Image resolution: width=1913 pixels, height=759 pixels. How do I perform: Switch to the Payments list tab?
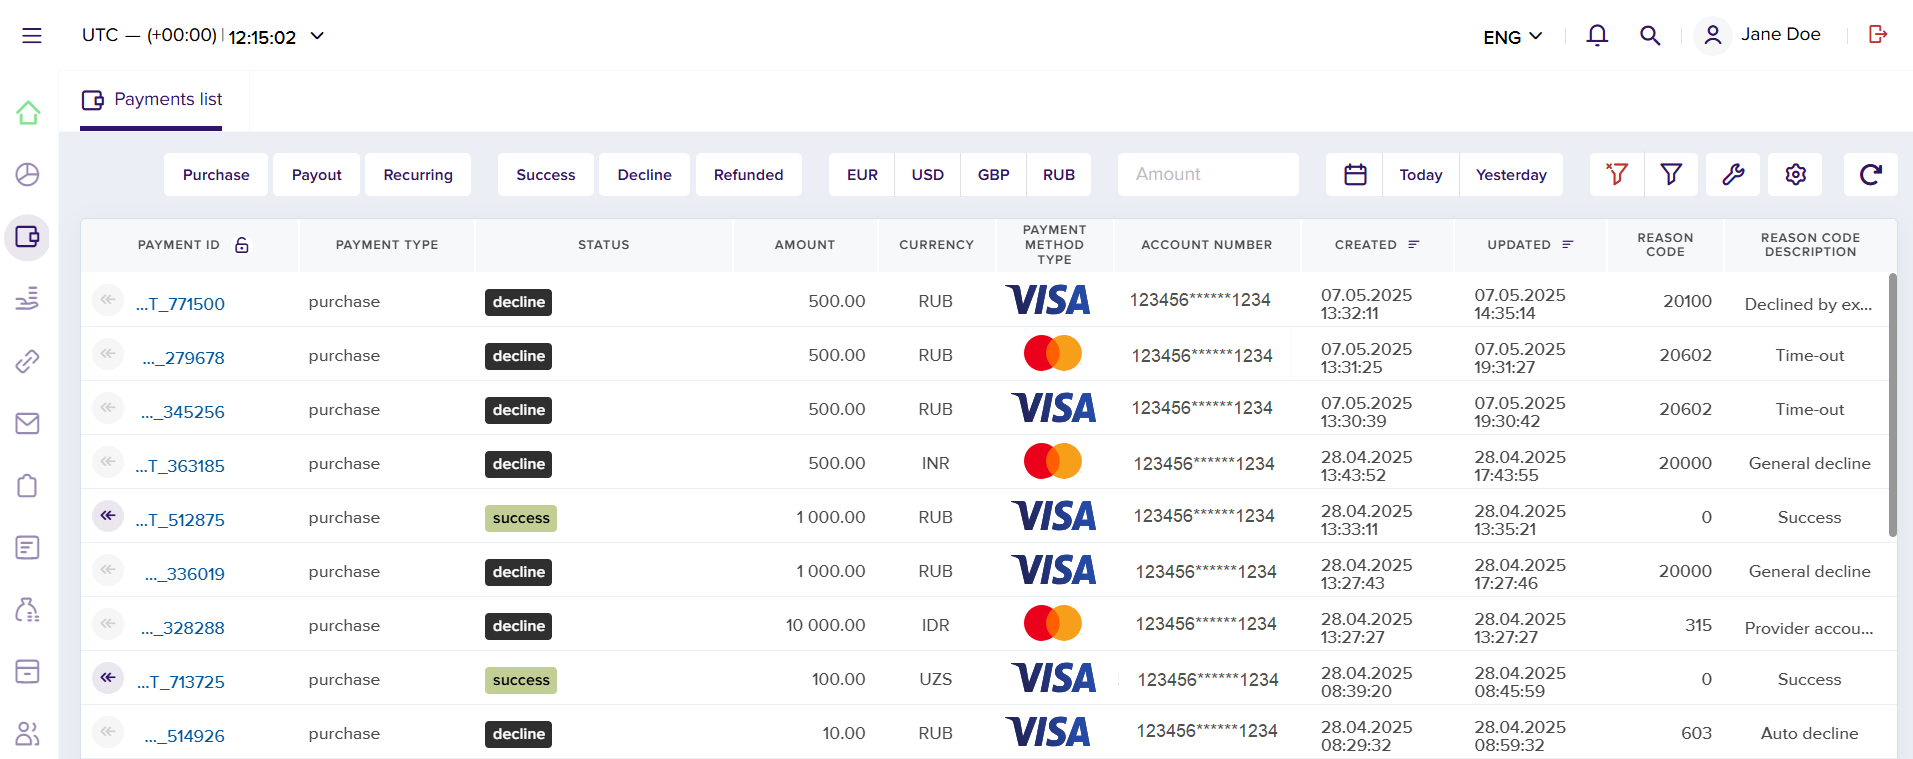tap(152, 100)
